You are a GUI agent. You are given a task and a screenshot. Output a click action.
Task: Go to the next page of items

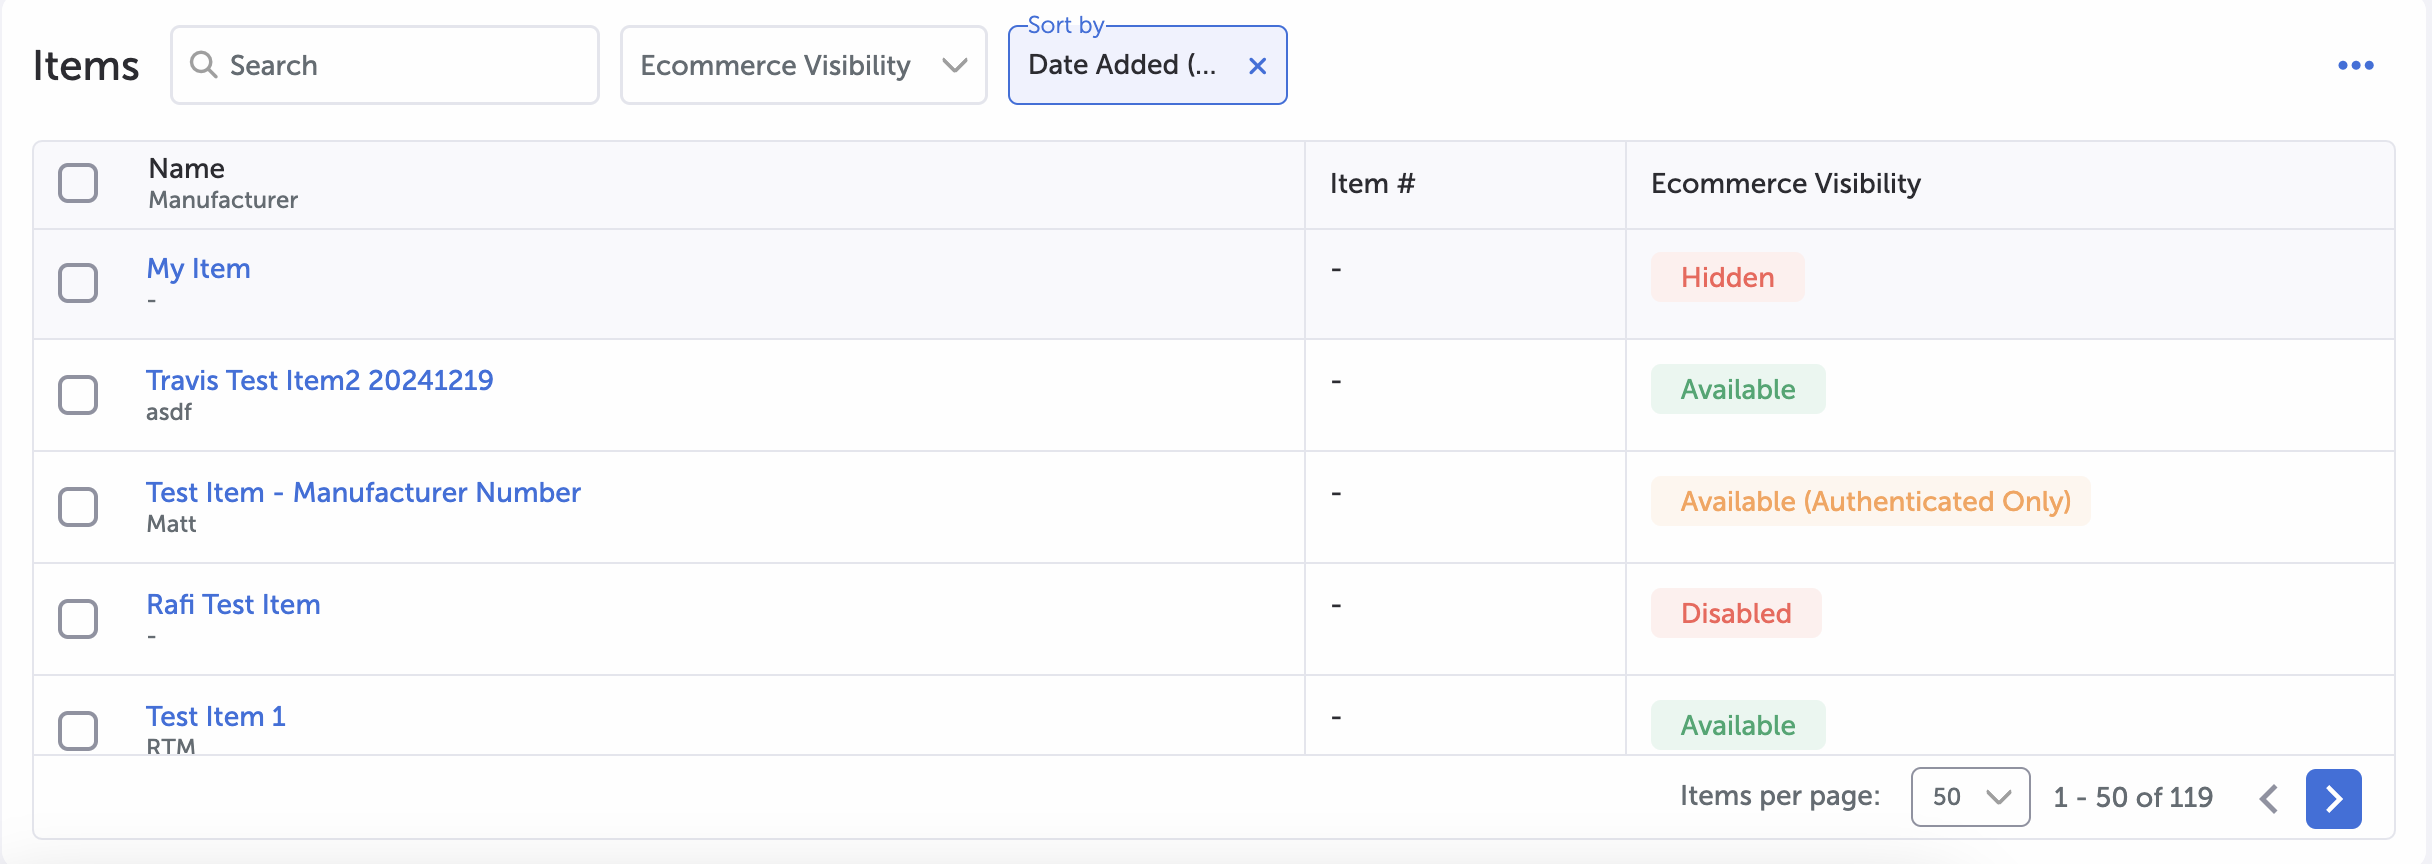pos(2333,798)
